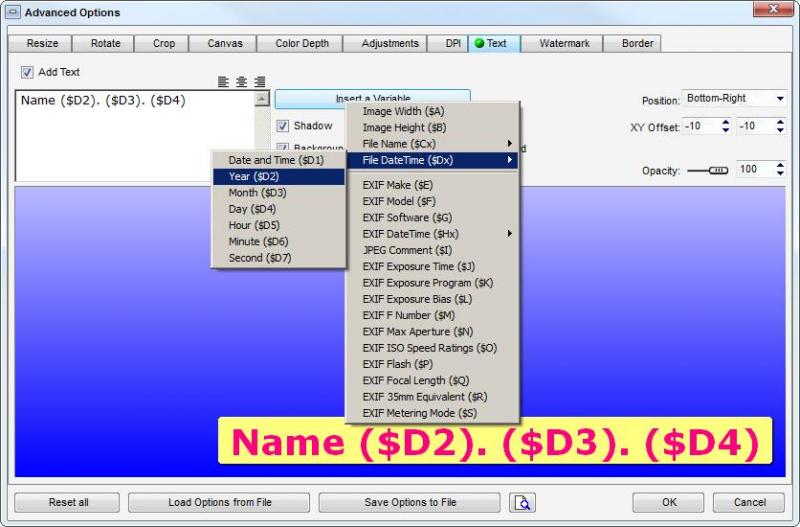The height and width of the screenshot is (527, 800).
Task: Choose EXIF F Number ($M)
Action: click(432, 315)
